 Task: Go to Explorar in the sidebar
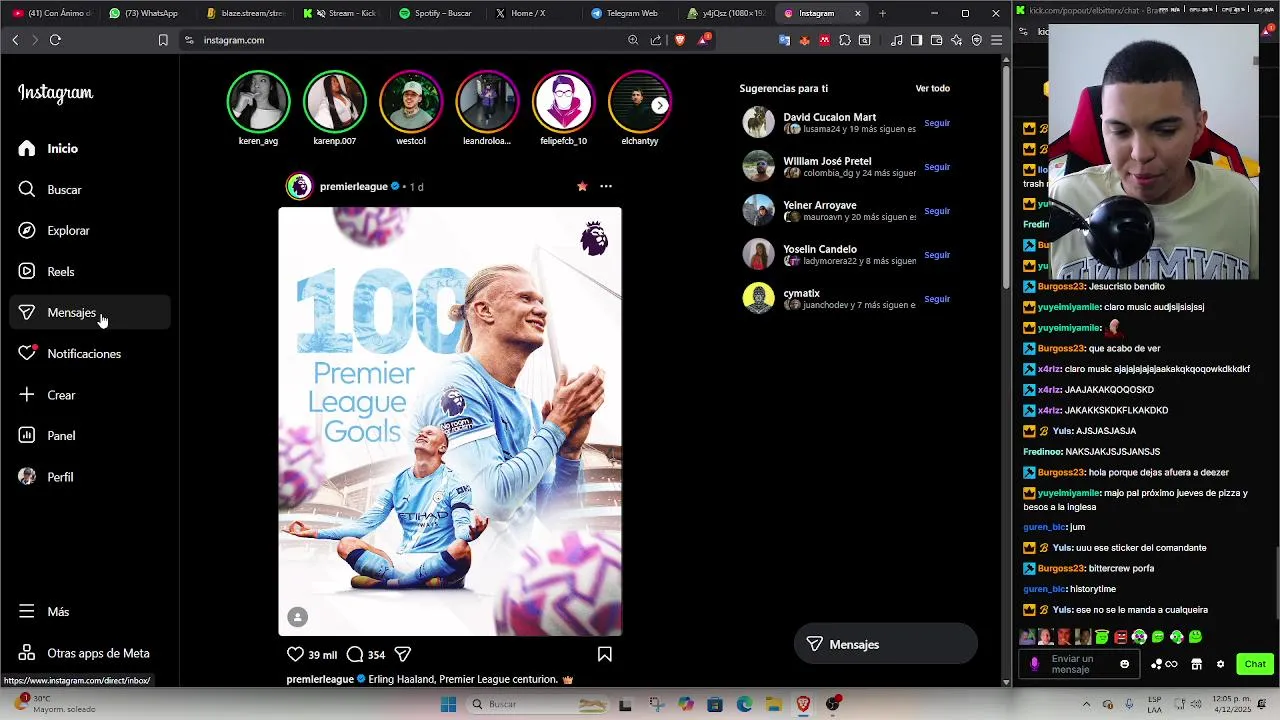(90, 230)
